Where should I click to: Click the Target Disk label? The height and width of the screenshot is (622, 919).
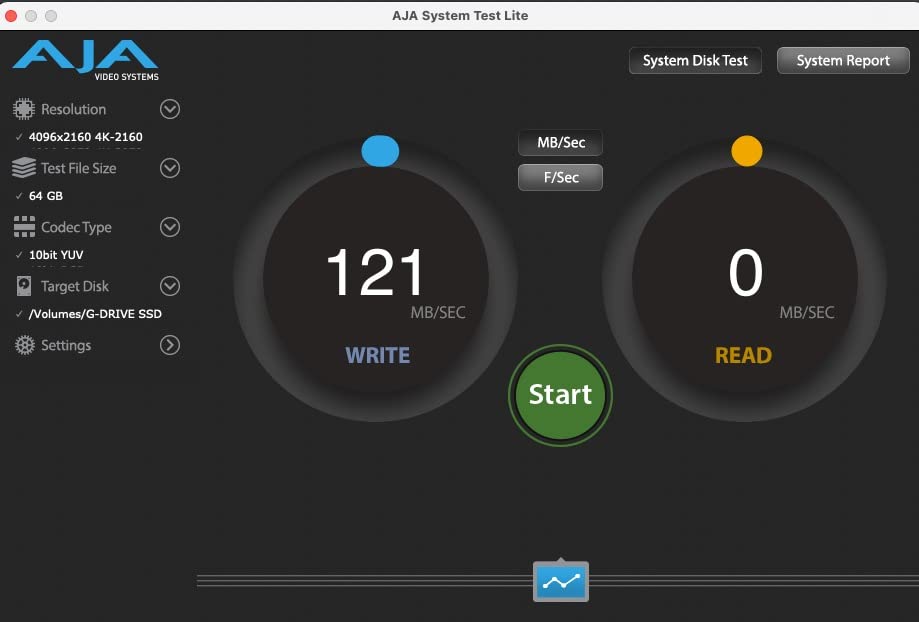tap(74, 286)
